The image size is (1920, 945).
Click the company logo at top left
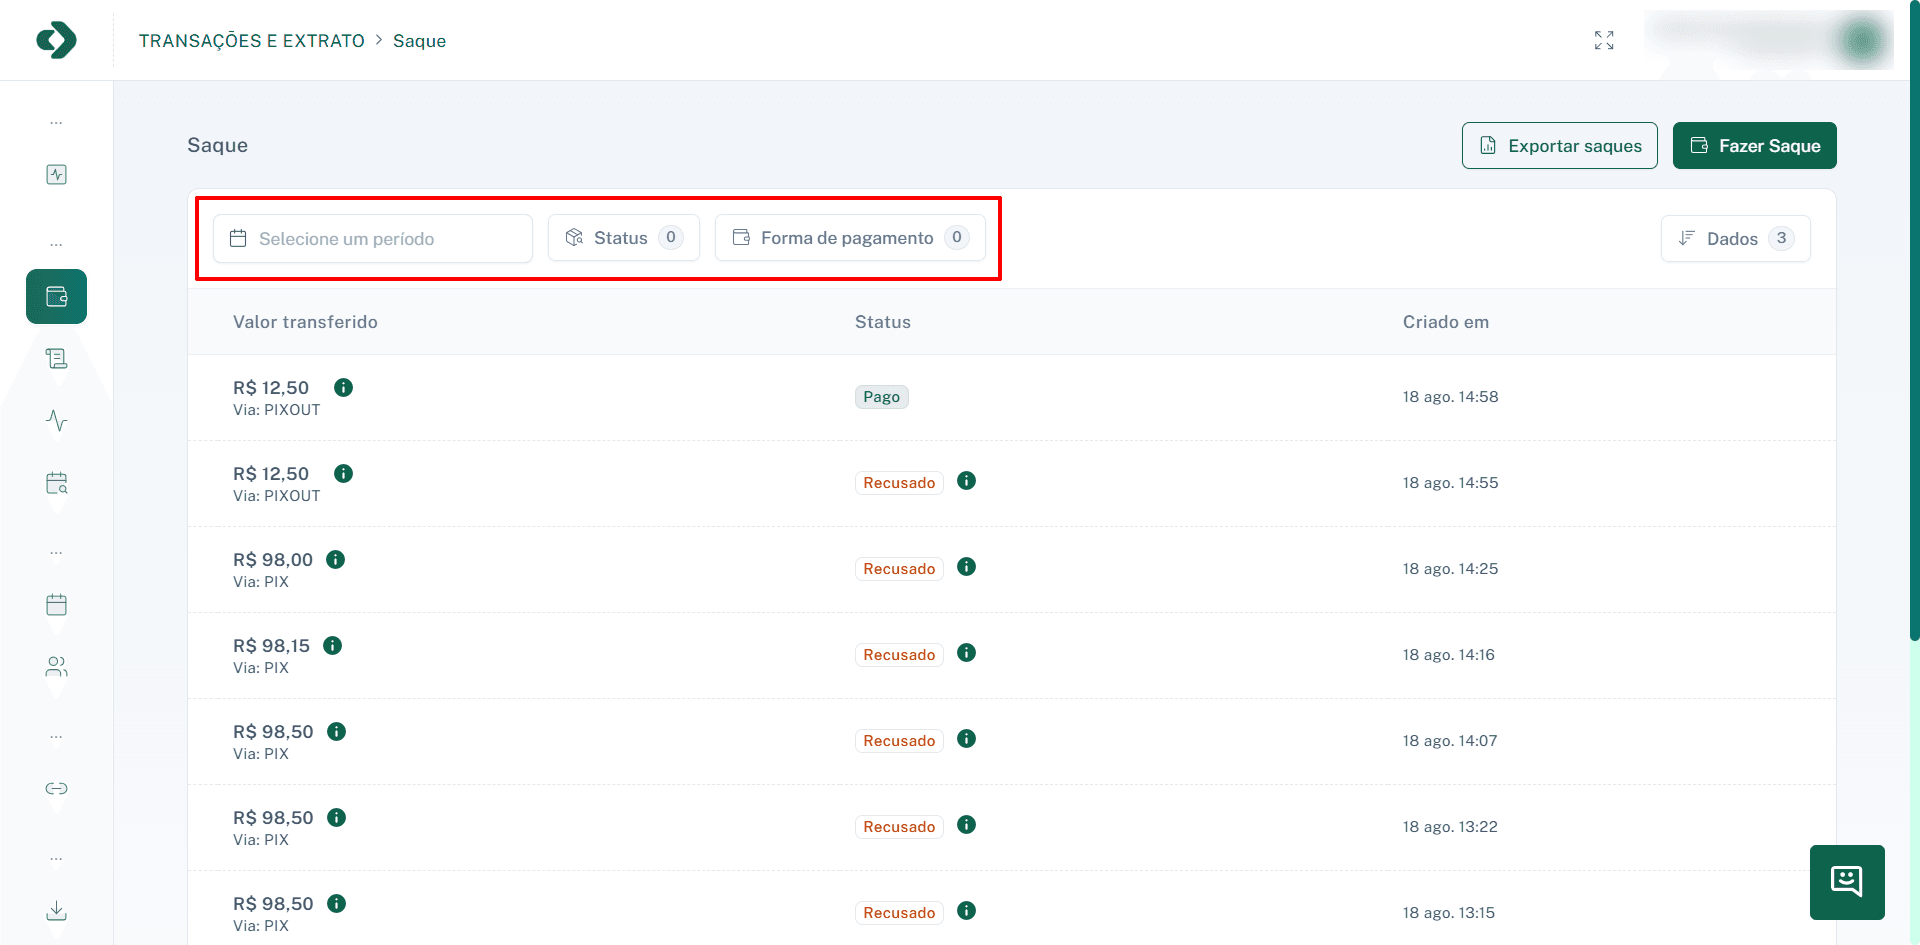[56, 40]
